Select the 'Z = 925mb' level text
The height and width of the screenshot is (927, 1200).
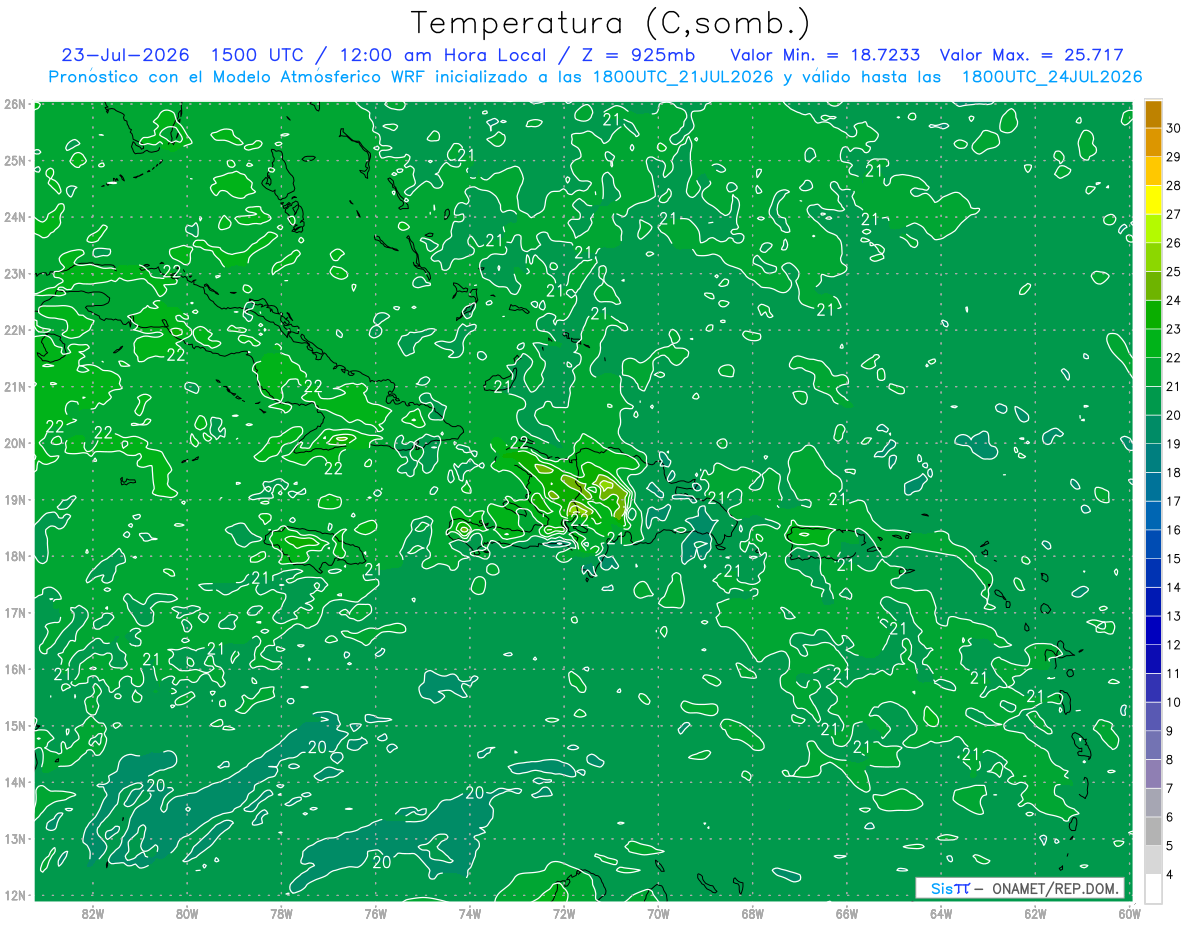[638, 55]
